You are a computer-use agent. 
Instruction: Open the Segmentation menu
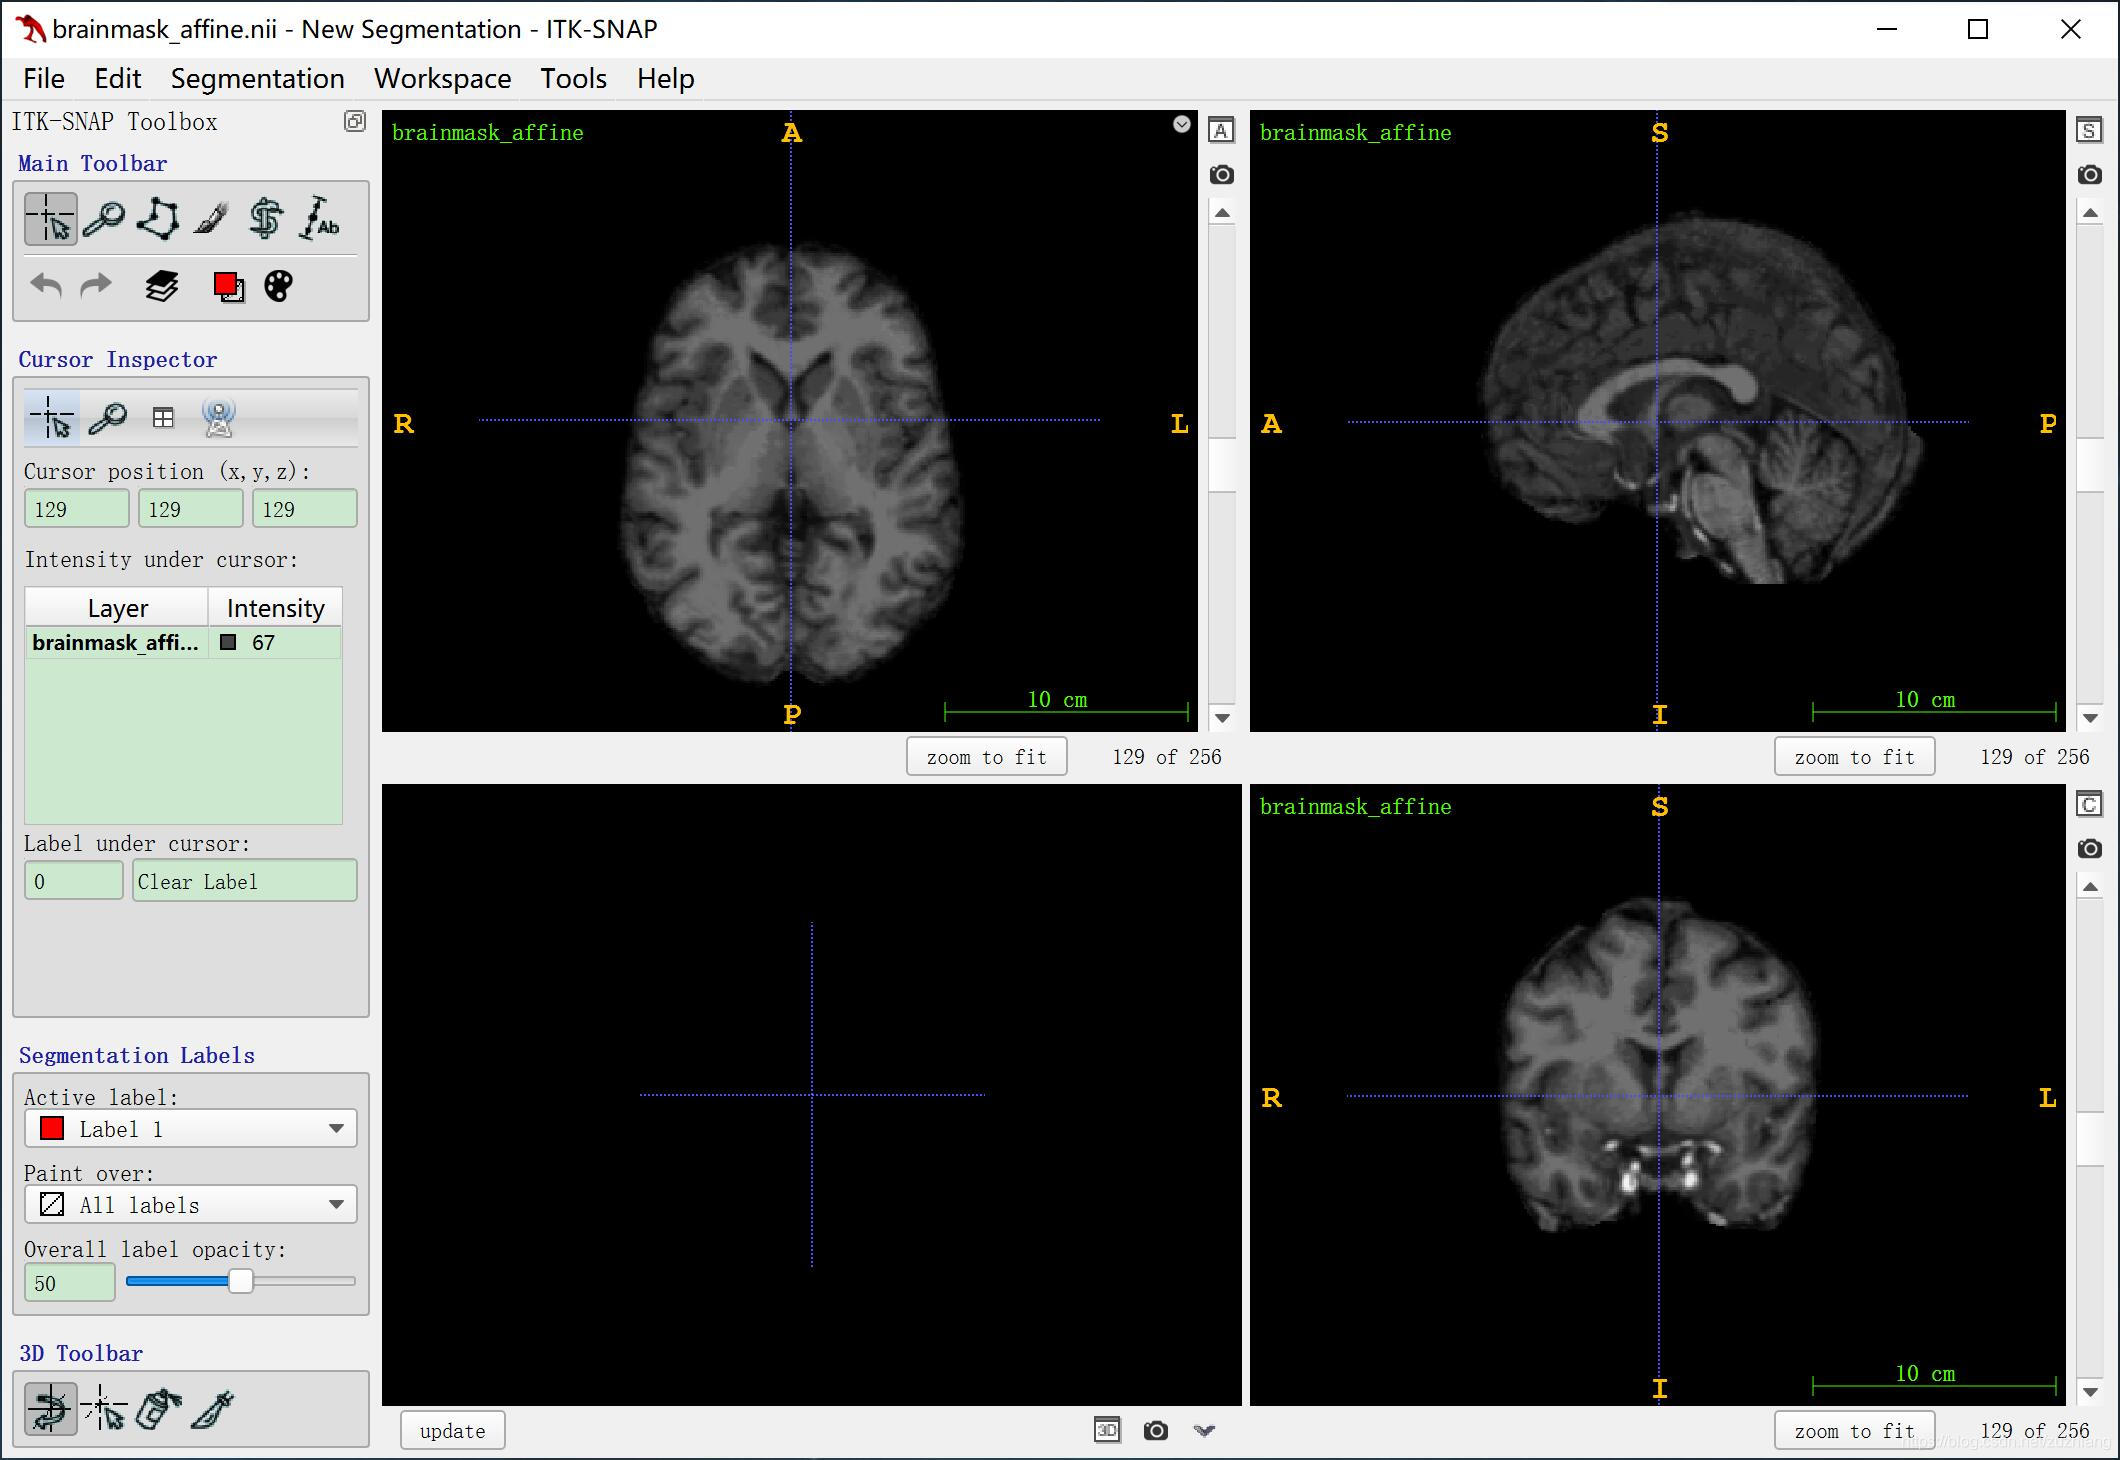click(x=258, y=77)
